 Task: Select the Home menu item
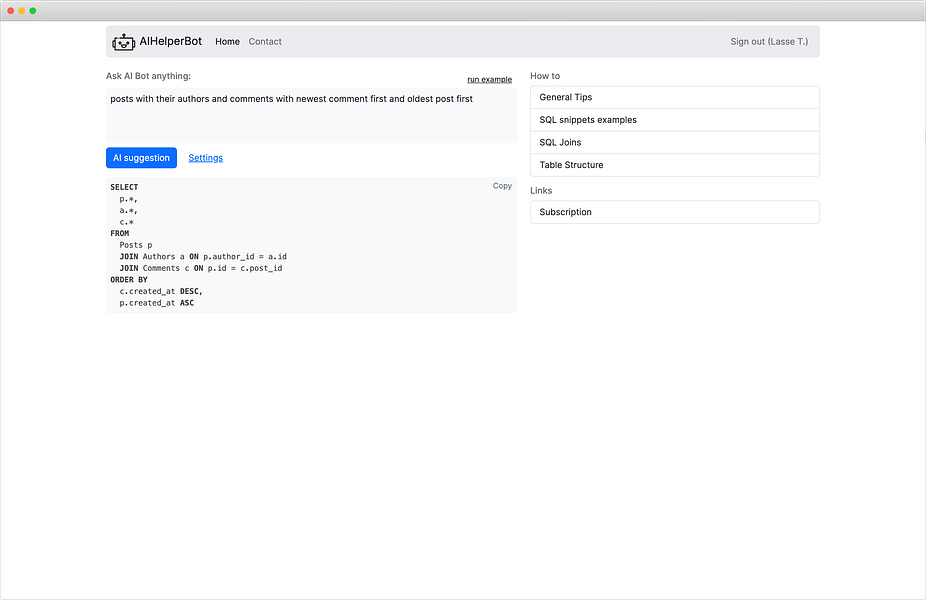pyautogui.click(x=227, y=42)
